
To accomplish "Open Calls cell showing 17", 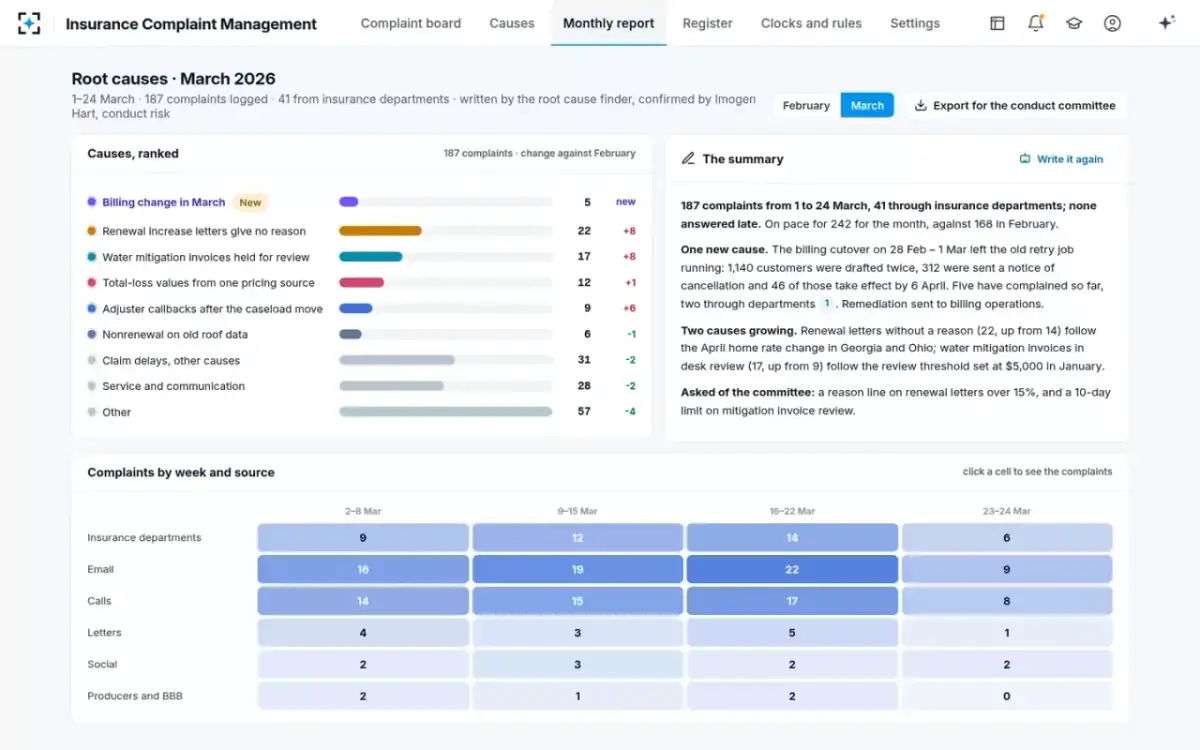I will (x=792, y=601).
